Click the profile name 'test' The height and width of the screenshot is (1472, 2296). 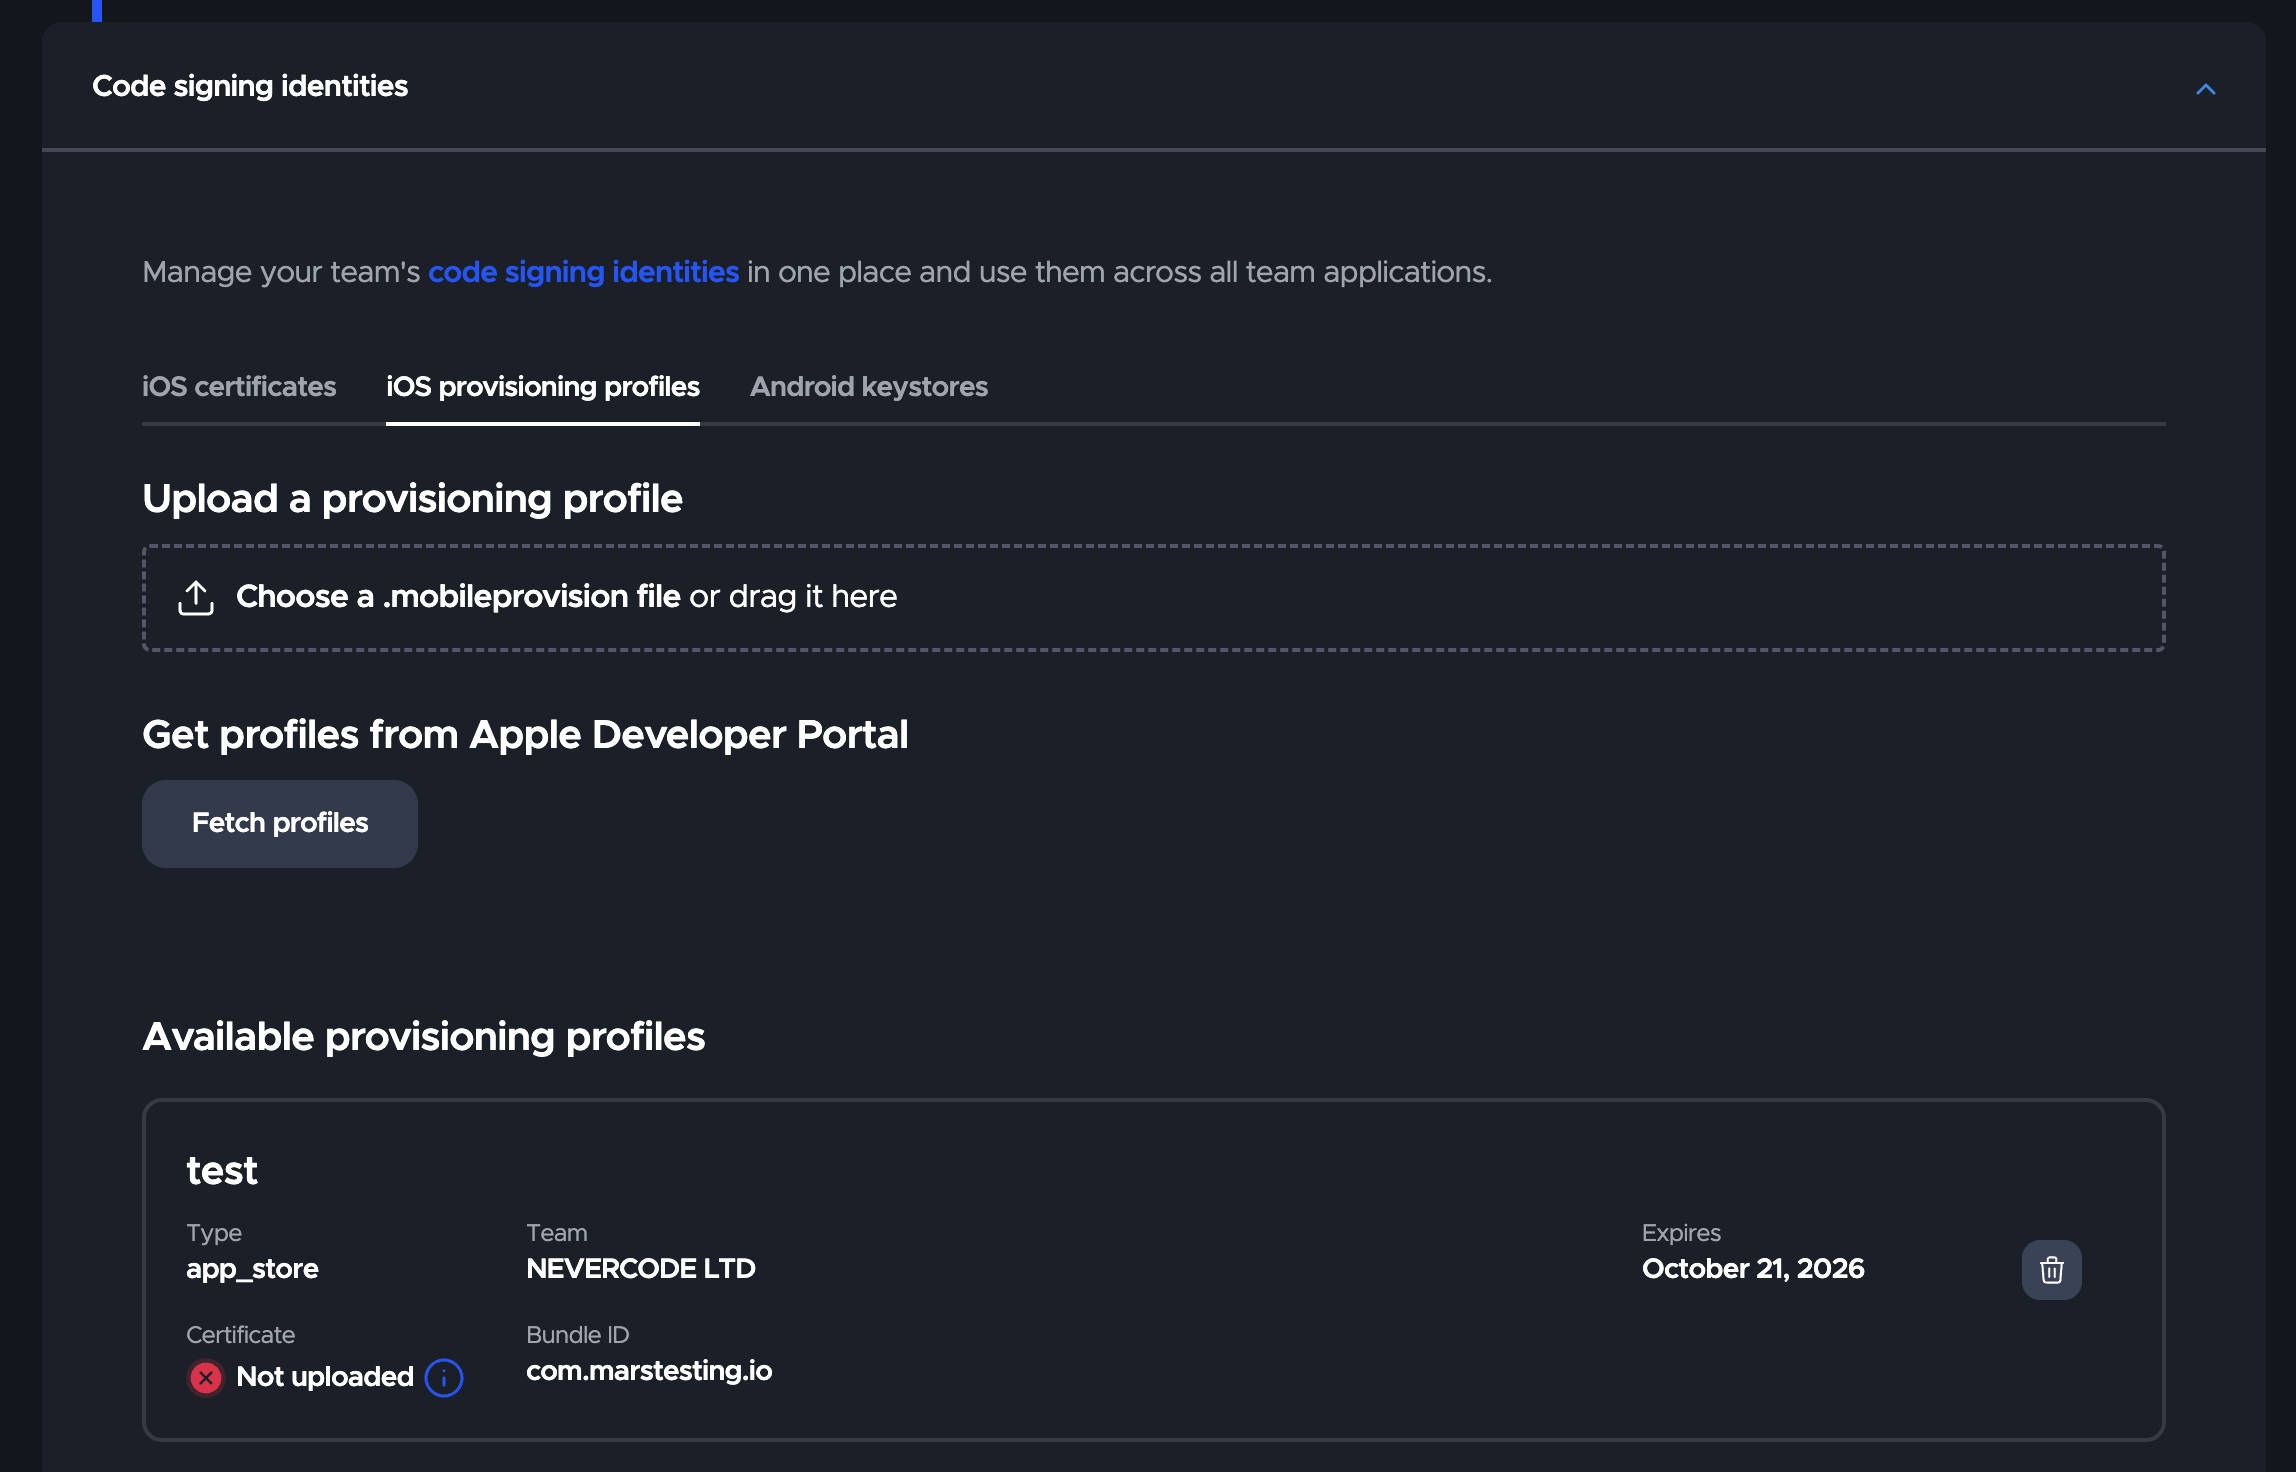tap(222, 1171)
